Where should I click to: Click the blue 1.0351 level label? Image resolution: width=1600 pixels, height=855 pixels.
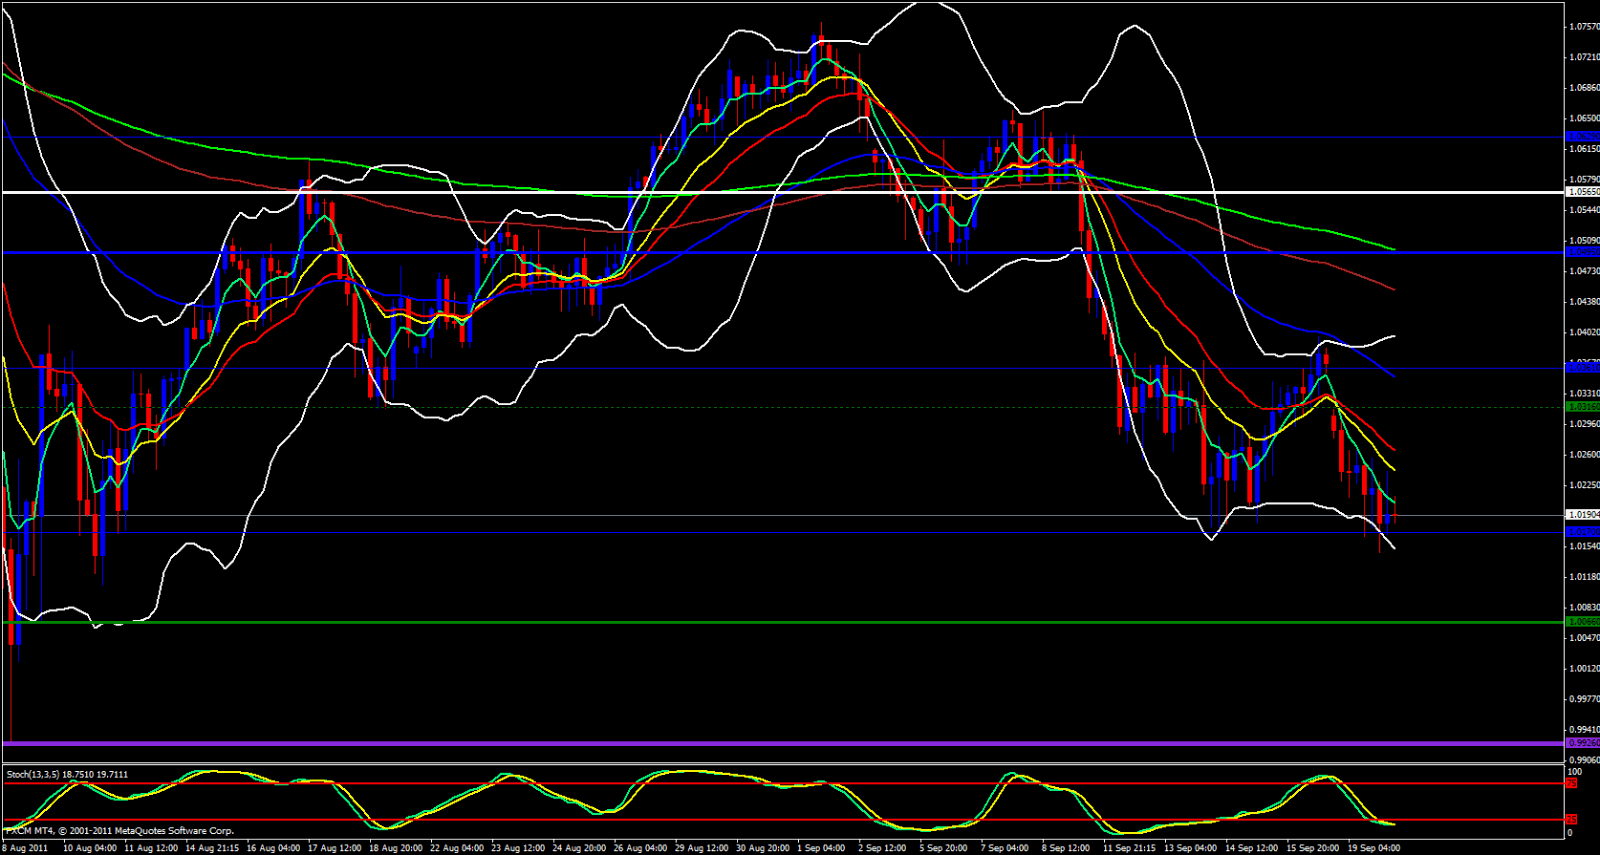(x=1581, y=368)
